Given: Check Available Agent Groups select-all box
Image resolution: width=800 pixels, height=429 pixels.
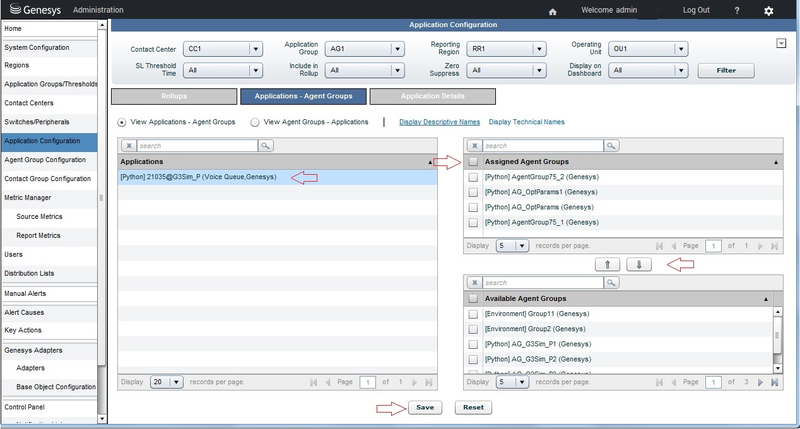Looking at the screenshot, I should coord(473,298).
